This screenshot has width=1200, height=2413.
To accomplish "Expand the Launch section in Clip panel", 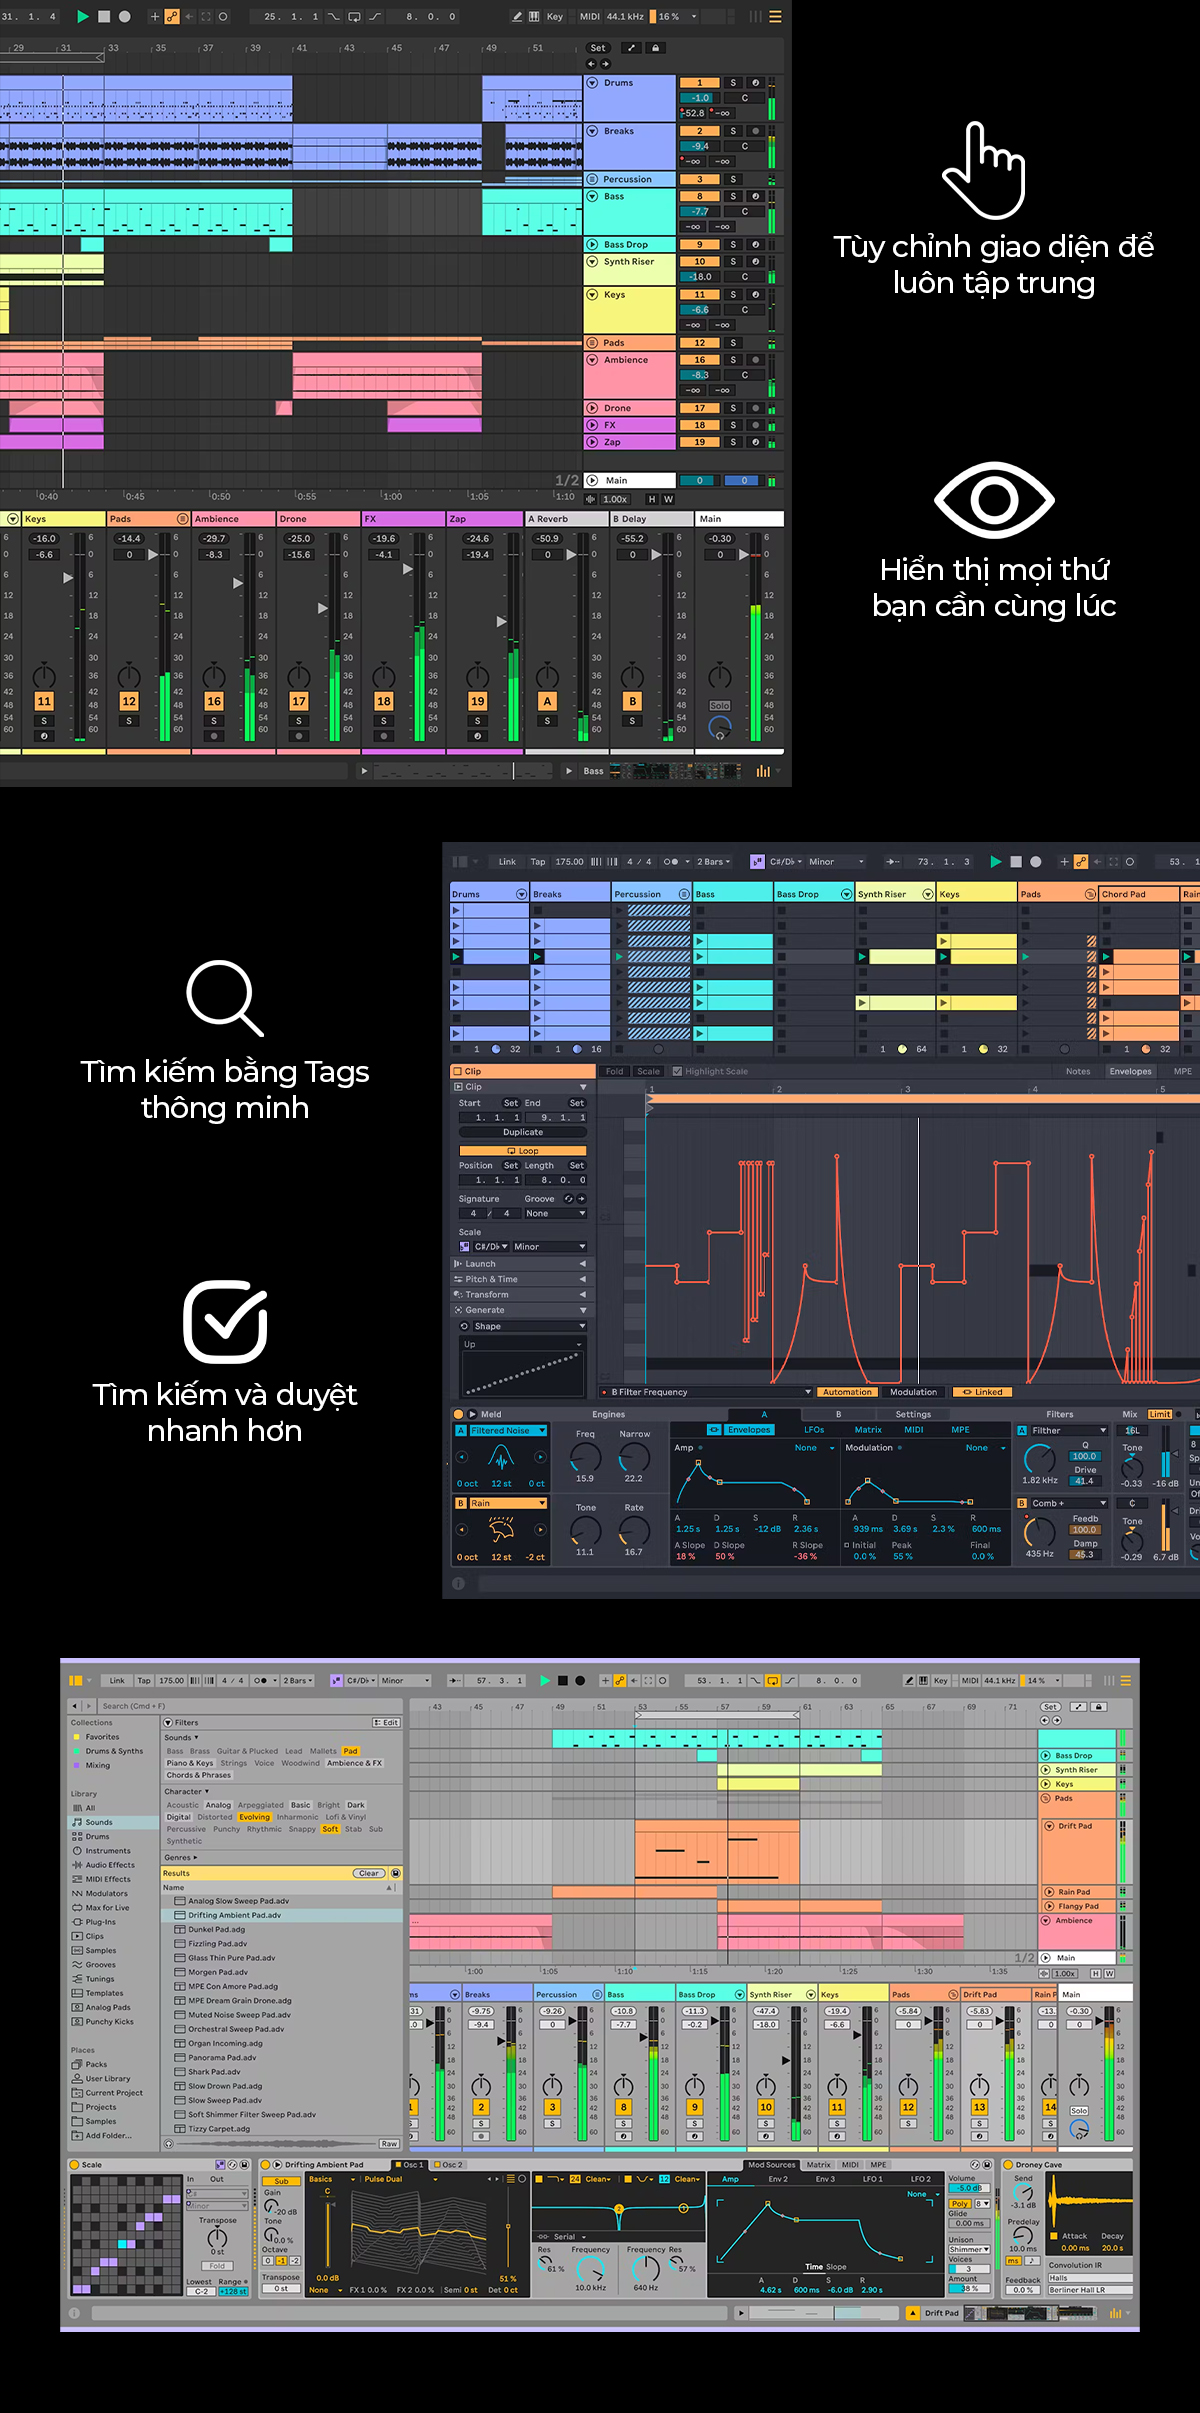I will pyautogui.click(x=520, y=1264).
